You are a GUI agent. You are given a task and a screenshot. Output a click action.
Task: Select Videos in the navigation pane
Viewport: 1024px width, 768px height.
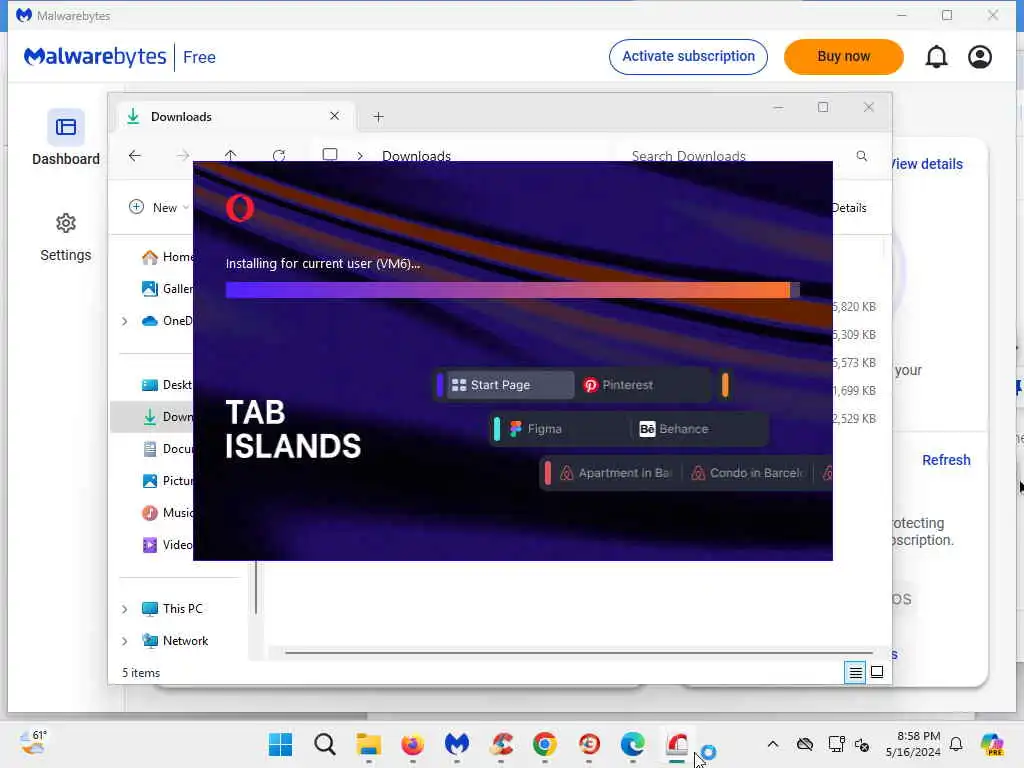[x=167, y=545]
